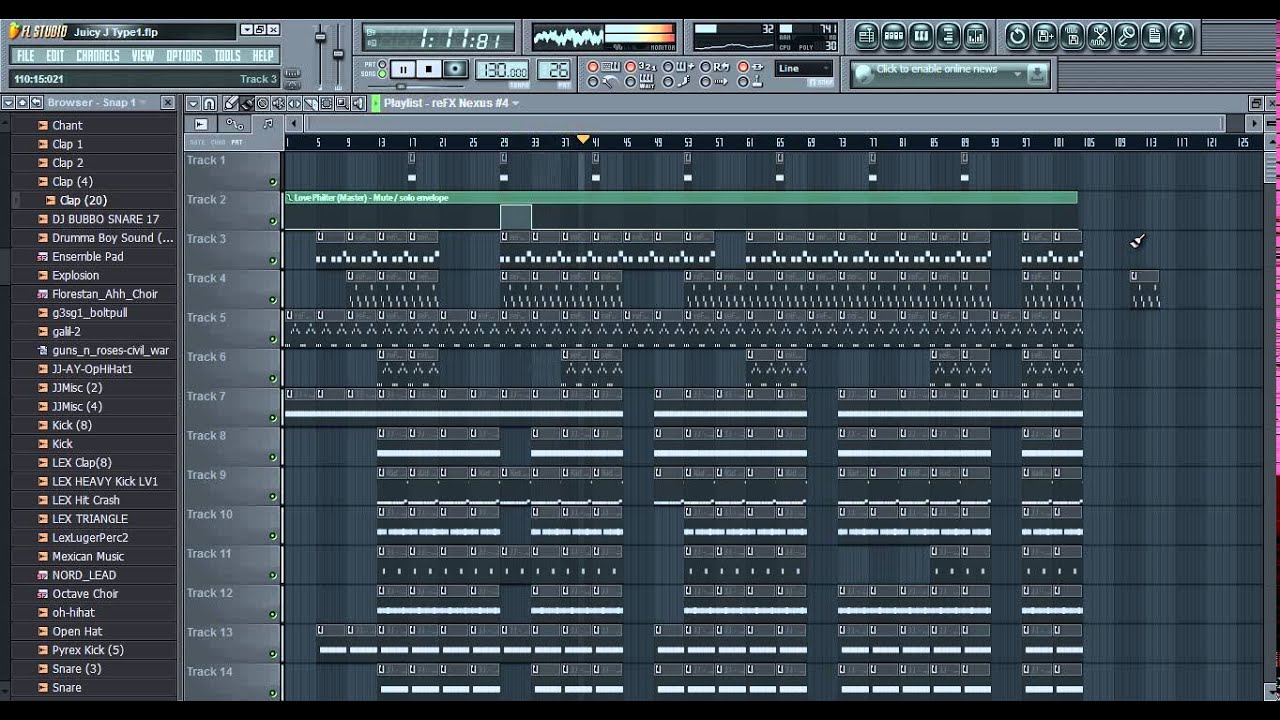This screenshot has width=1280, height=720.
Task: Choose the mute tool in playlist toolbar
Action: (278, 103)
